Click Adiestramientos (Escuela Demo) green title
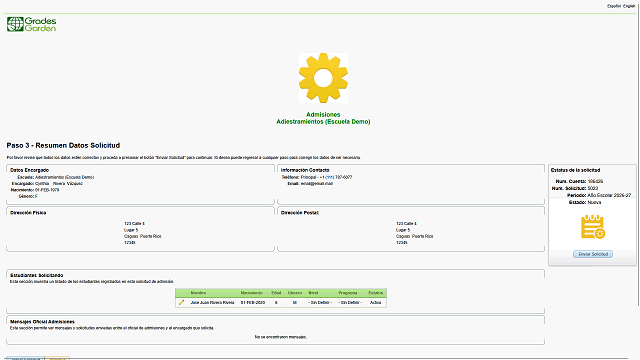 click(x=323, y=122)
